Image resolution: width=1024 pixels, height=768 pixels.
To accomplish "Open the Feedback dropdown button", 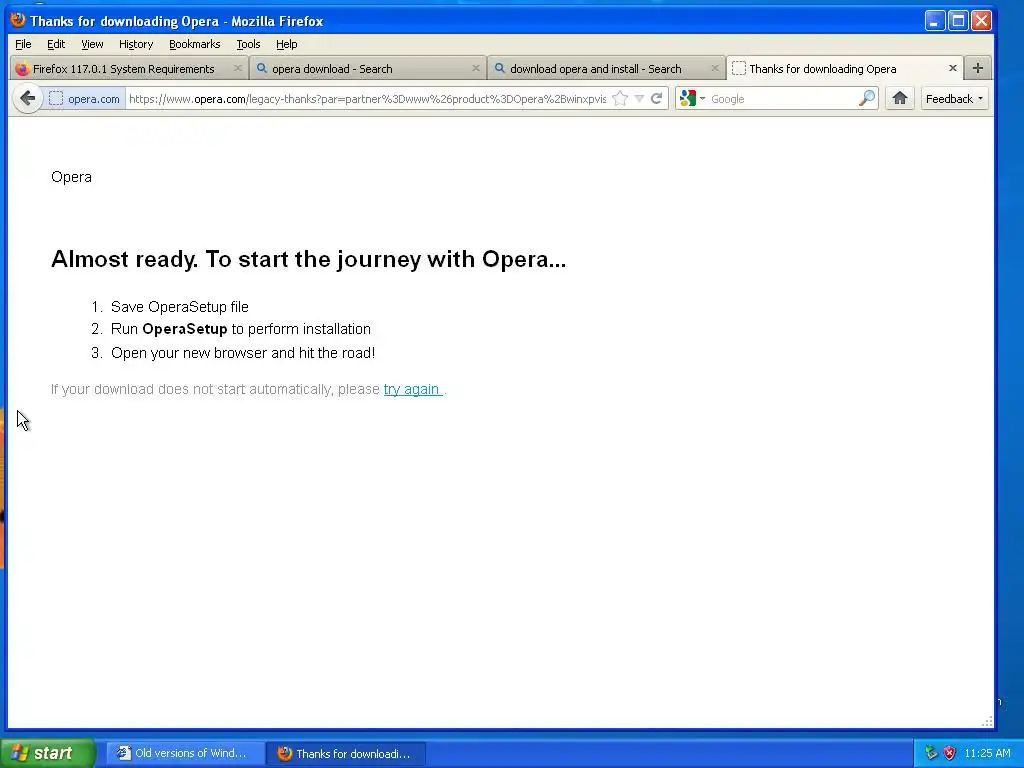I will point(954,99).
